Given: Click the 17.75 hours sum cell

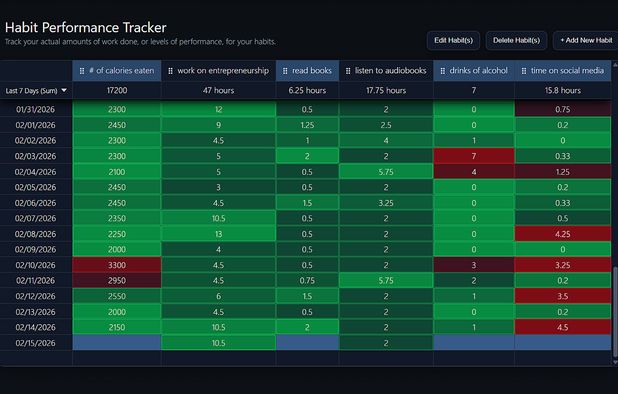Looking at the screenshot, I should click(x=386, y=91).
